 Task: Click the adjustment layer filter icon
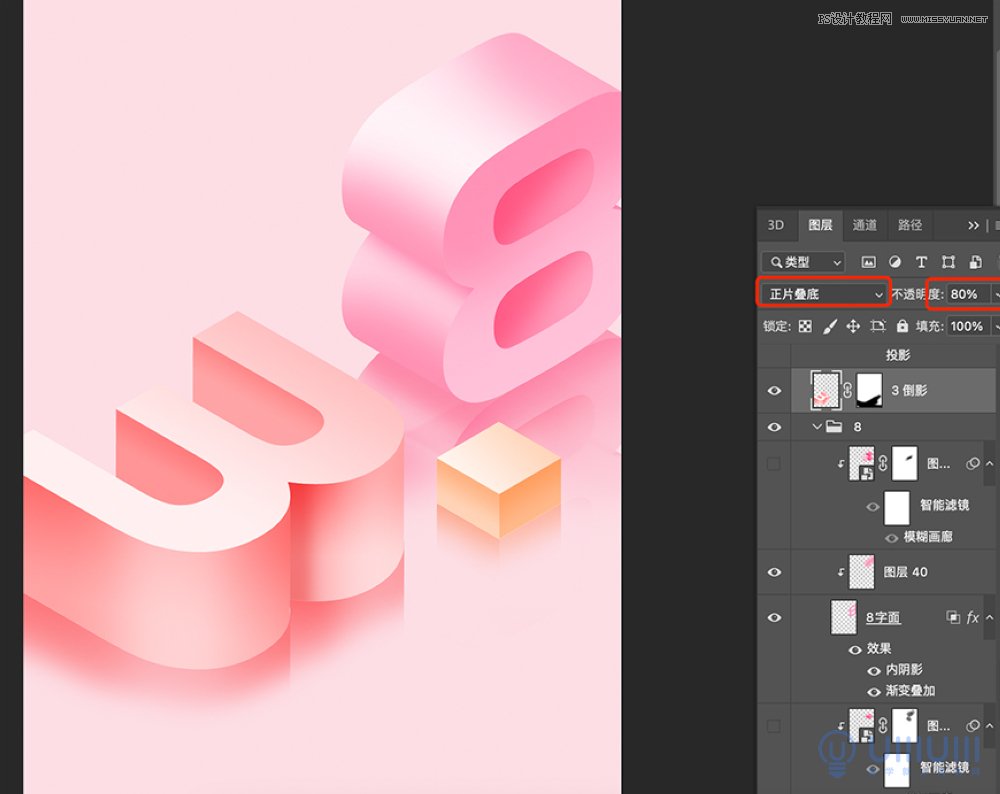pos(895,262)
